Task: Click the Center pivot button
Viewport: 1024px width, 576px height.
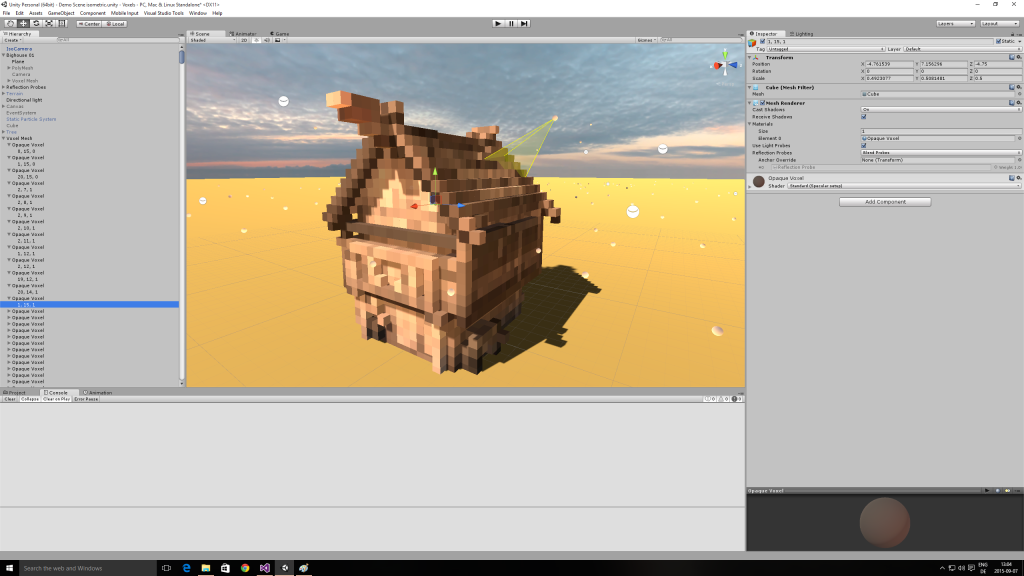Action: point(89,24)
